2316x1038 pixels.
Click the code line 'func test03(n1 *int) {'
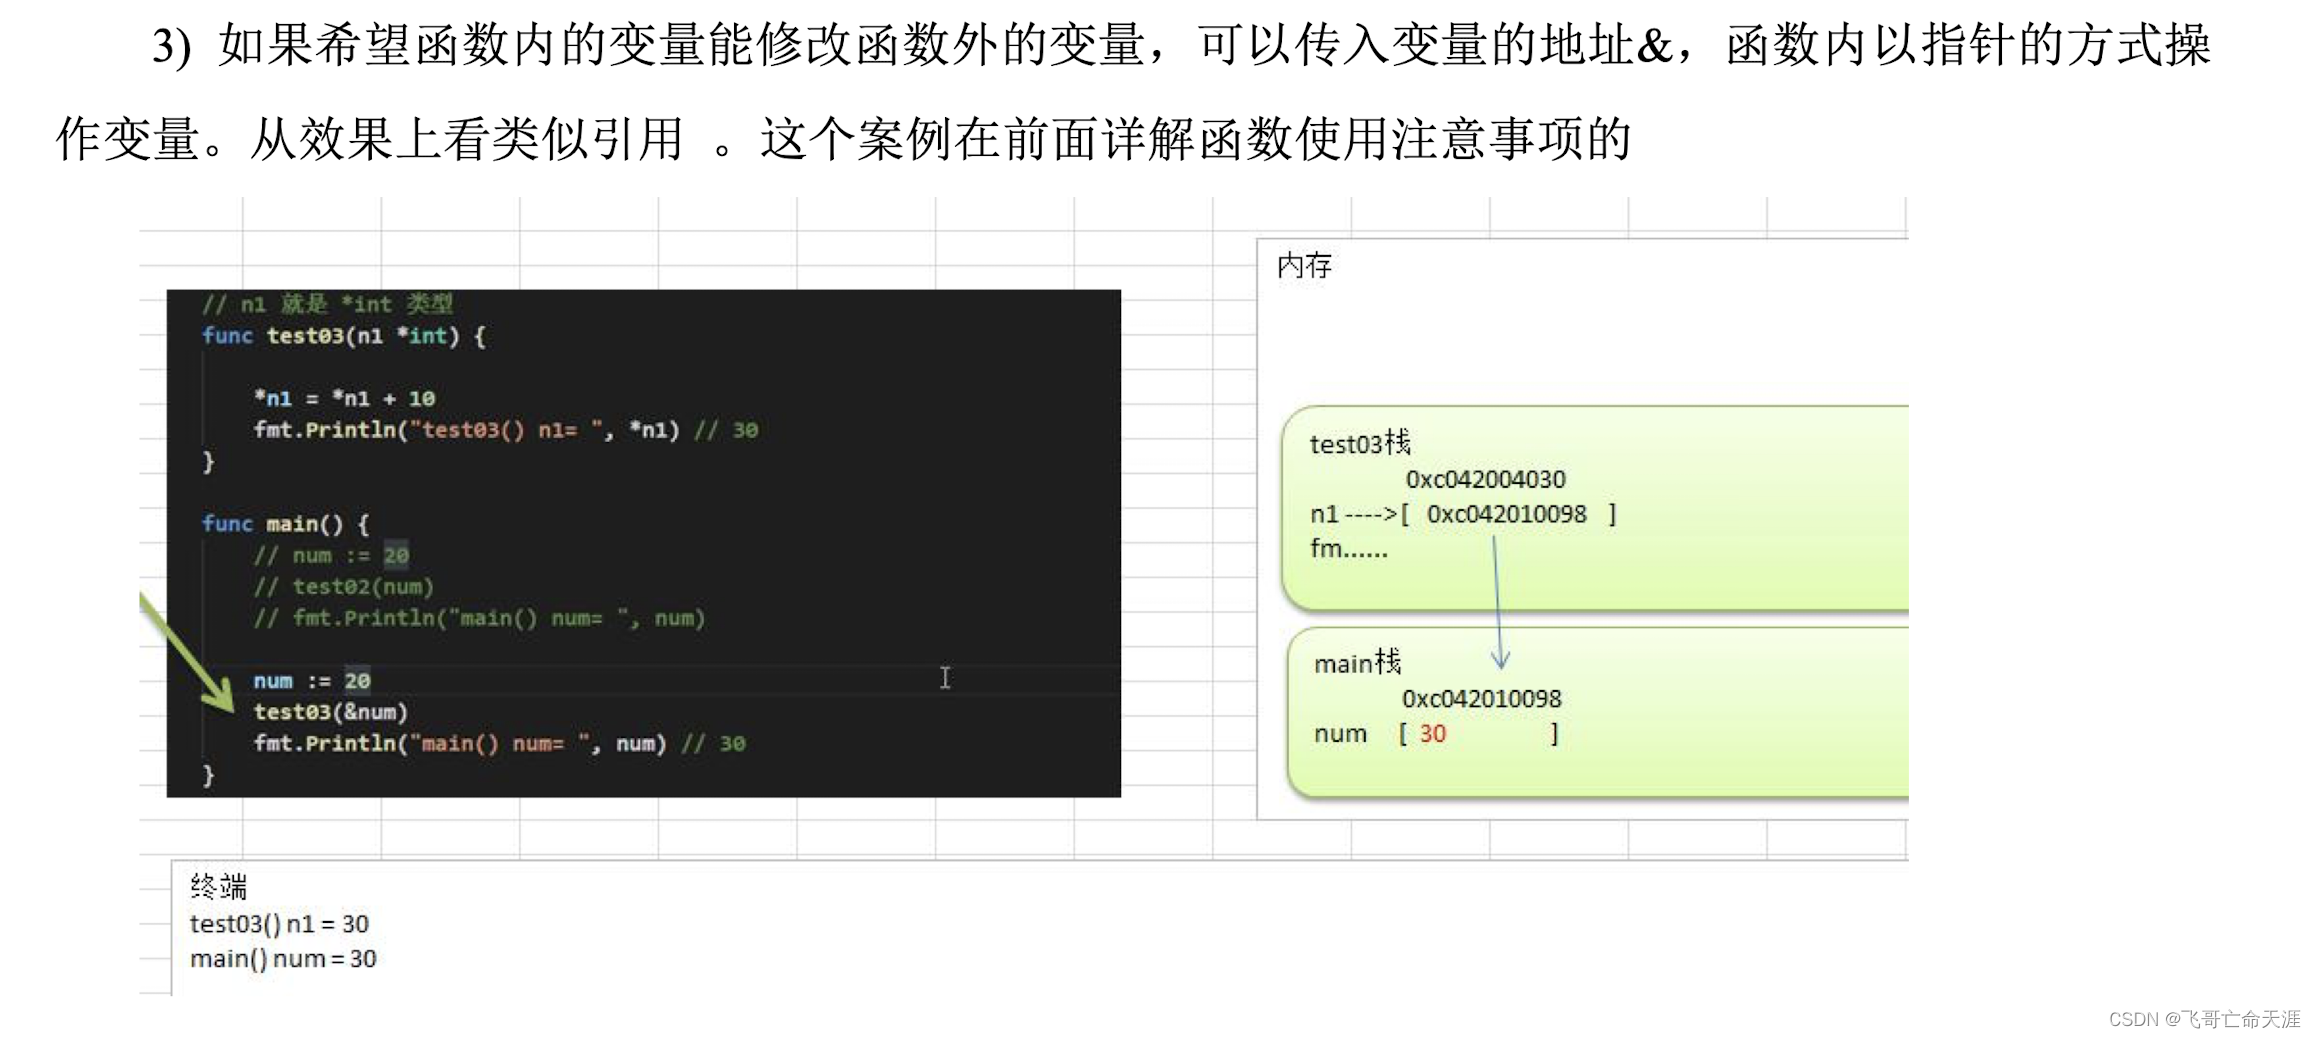click(x=343, y=336)
